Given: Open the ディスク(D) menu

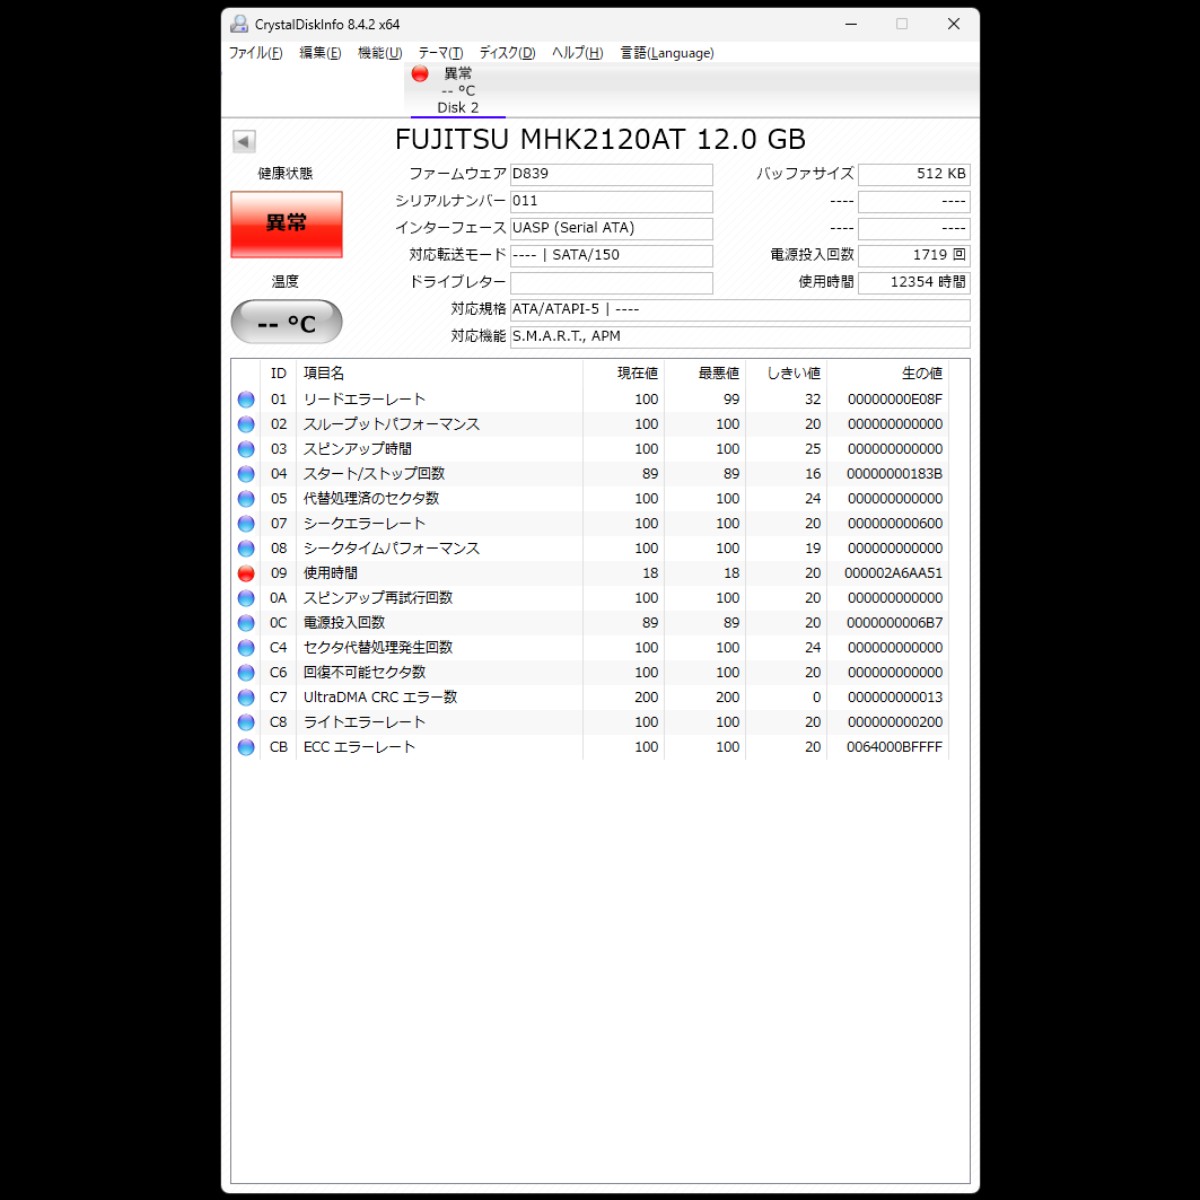Looking at the screenshot, I should click(x=507, y=53).
